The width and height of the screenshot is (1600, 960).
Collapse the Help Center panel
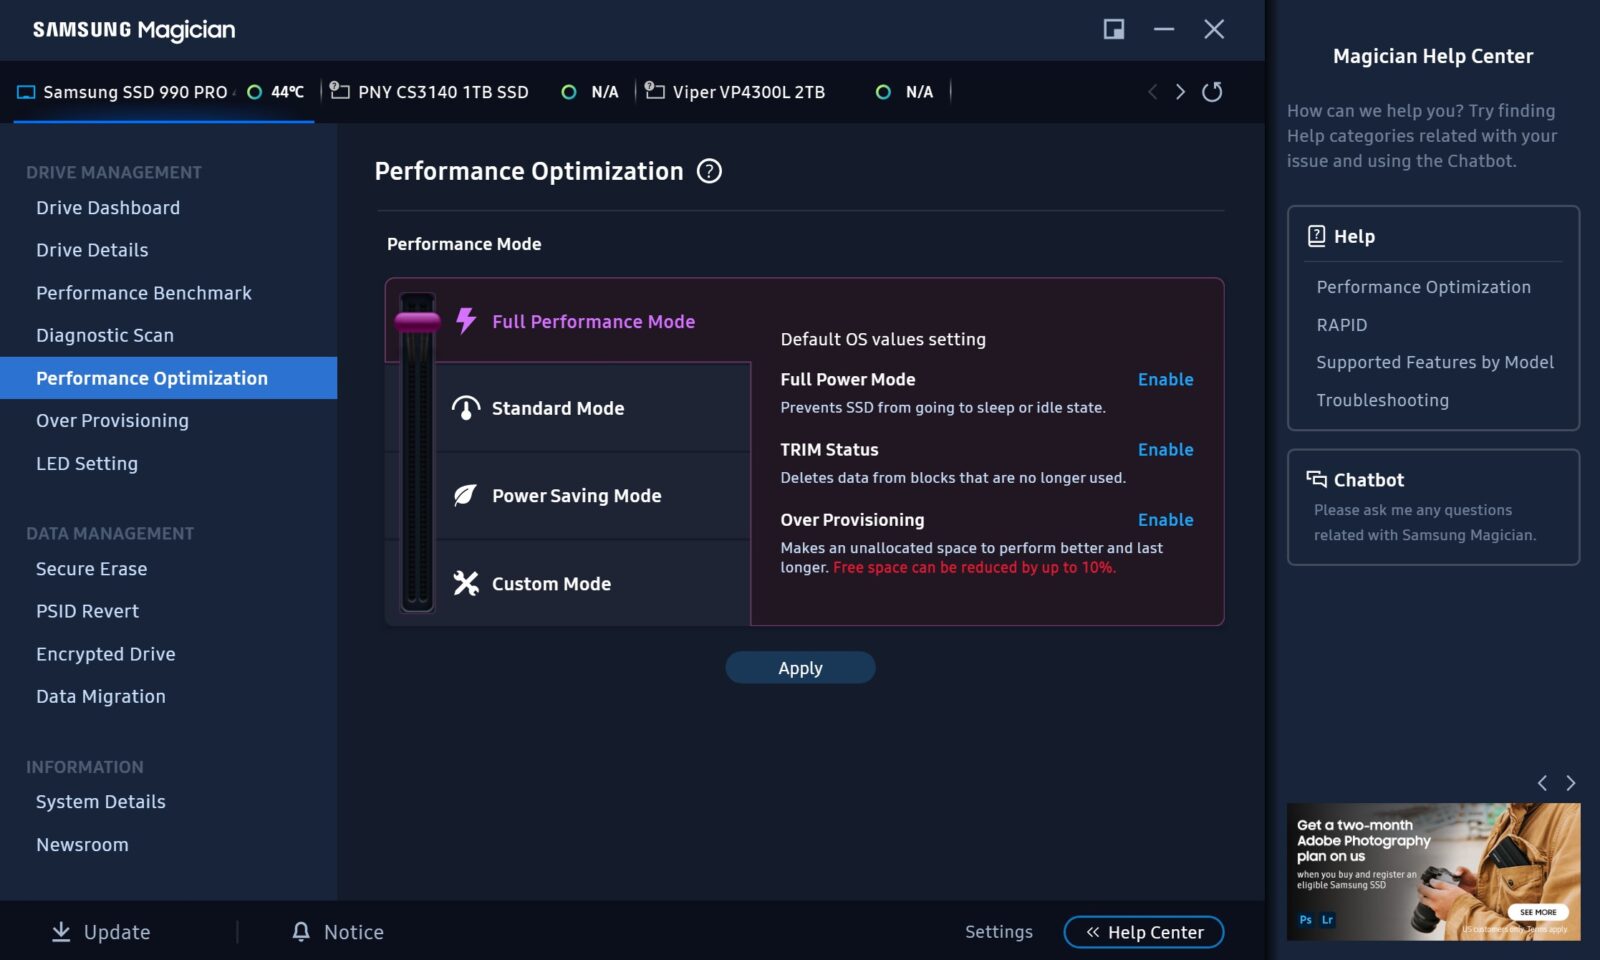click(x=1143, y=932)
